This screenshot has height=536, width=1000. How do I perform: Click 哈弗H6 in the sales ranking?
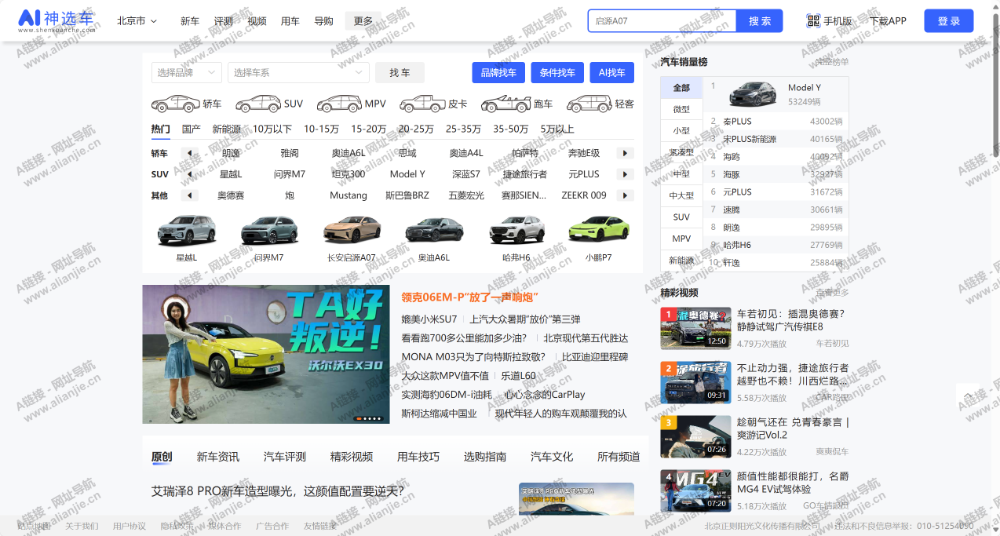tap(737, 245)
